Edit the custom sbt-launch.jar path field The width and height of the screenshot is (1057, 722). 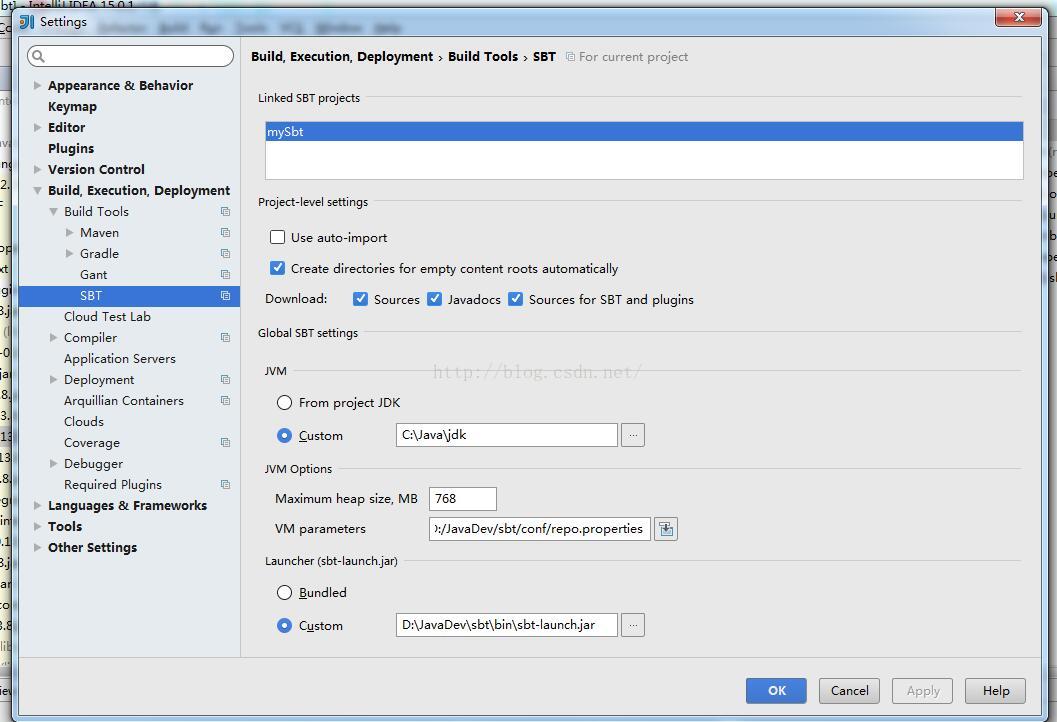pyautogui.click(x=507, y=625)
